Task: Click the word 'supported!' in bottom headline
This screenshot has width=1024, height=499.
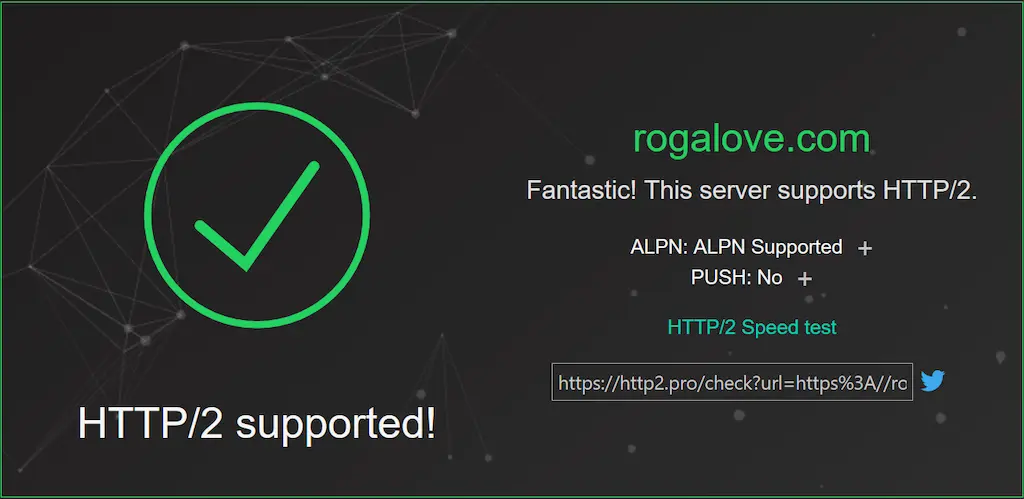Action: tap(336, 425)
